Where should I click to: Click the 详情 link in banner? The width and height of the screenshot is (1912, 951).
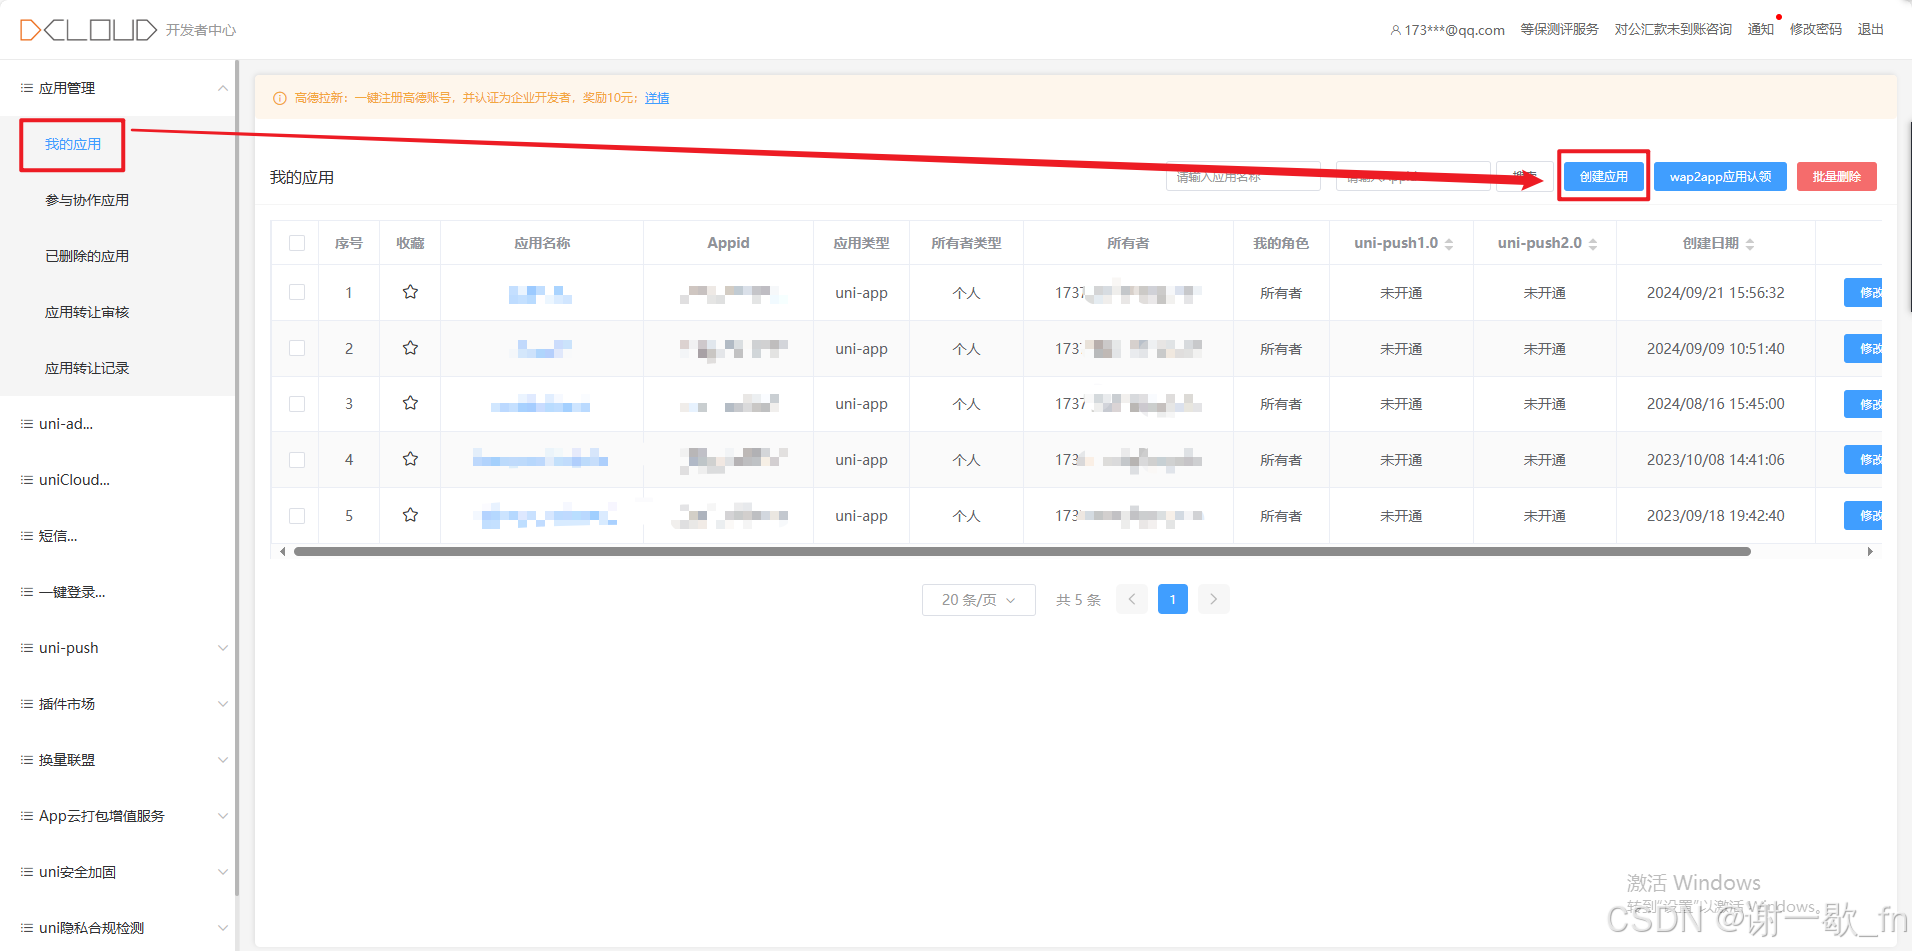click(657, 98)
